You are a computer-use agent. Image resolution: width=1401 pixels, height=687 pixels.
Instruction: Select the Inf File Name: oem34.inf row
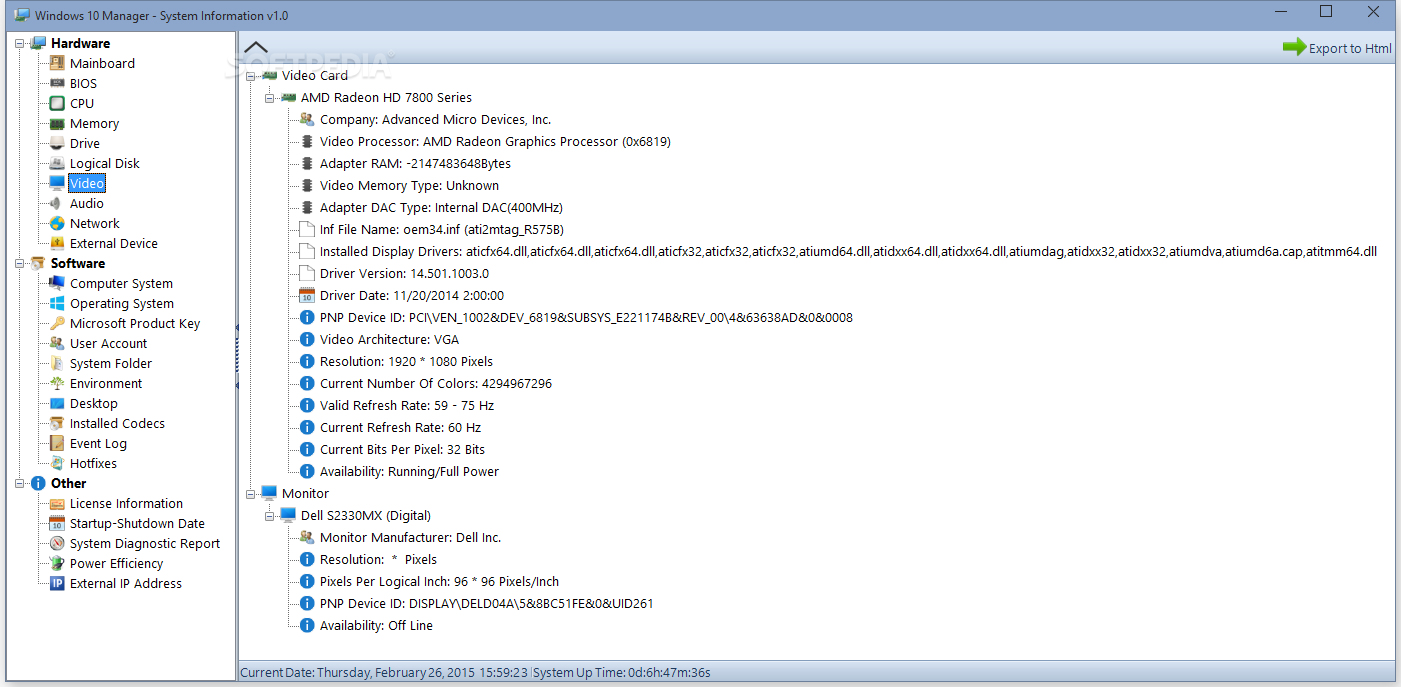pos(443,229)
